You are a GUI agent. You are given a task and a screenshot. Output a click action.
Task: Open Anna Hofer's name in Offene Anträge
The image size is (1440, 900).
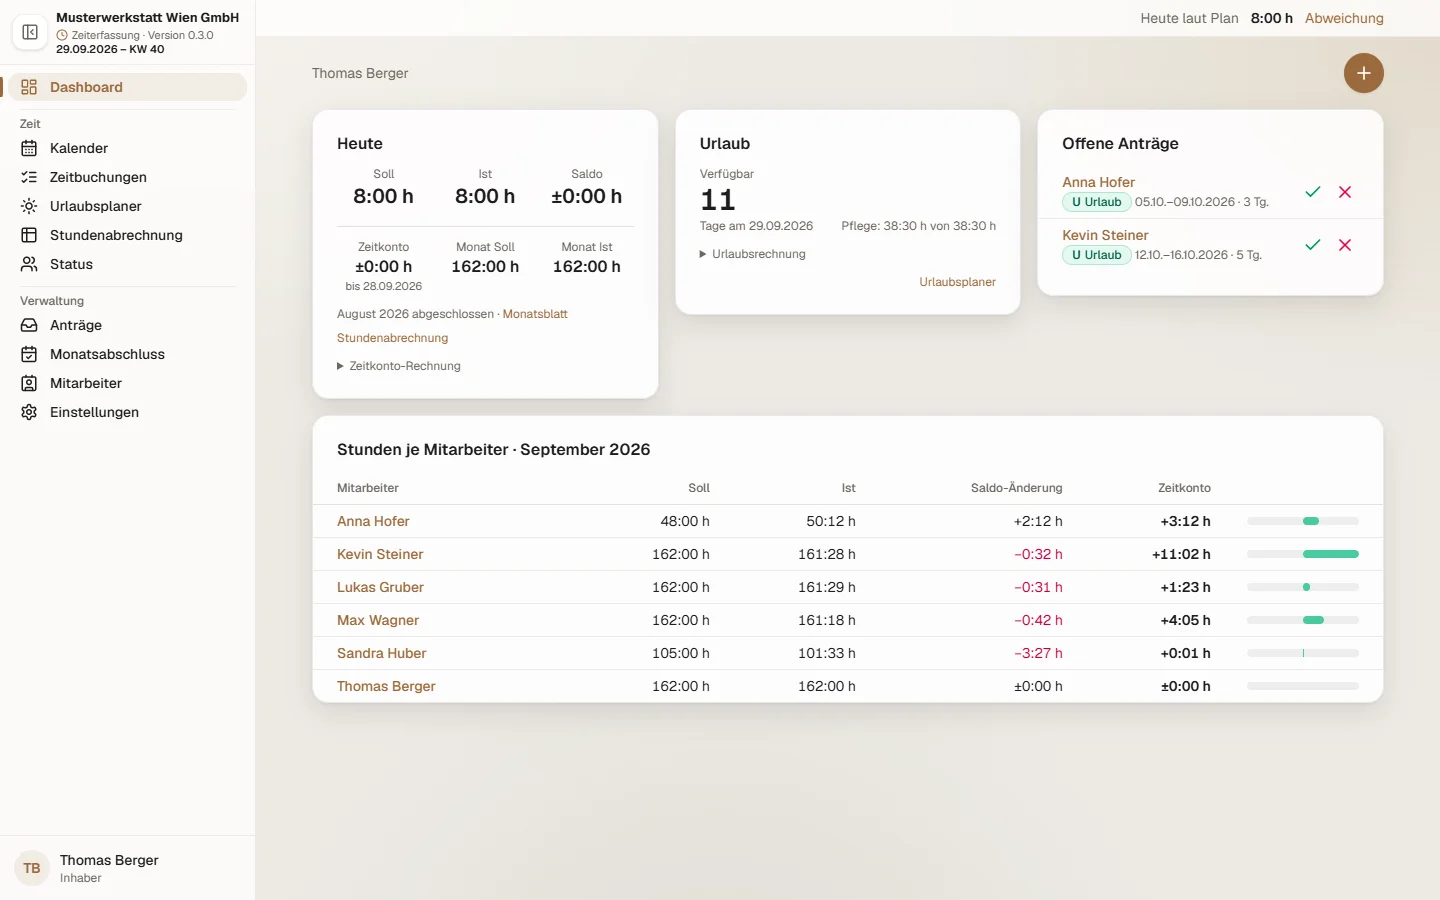pos(1098,182)
